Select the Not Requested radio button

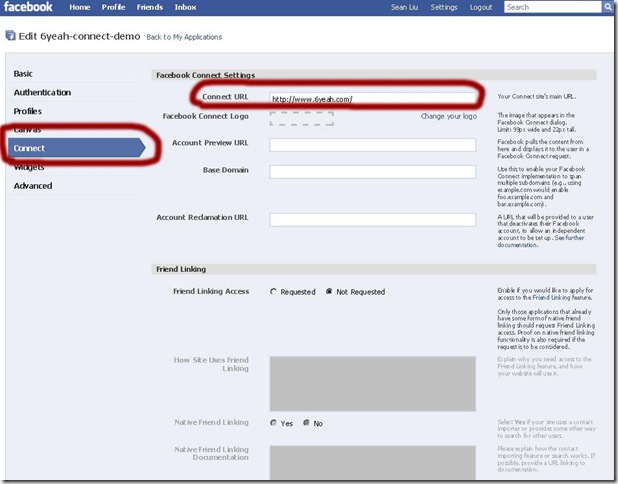tap(329, 291)
